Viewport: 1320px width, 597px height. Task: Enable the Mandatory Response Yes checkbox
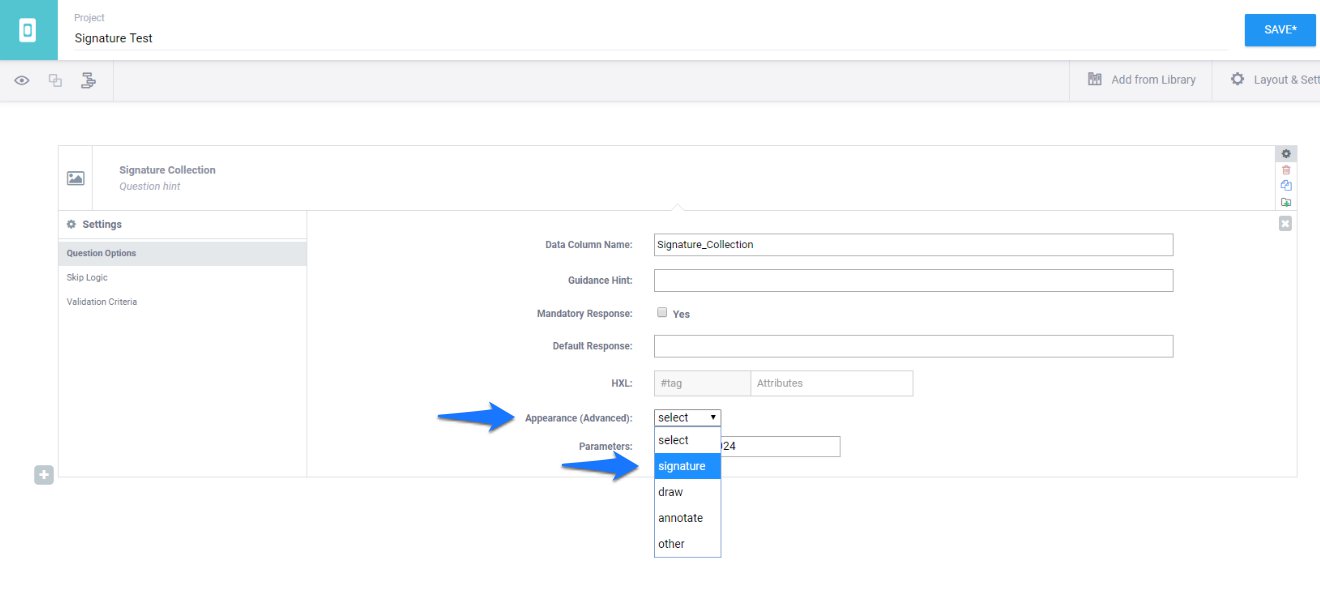[x=662, y=312]
